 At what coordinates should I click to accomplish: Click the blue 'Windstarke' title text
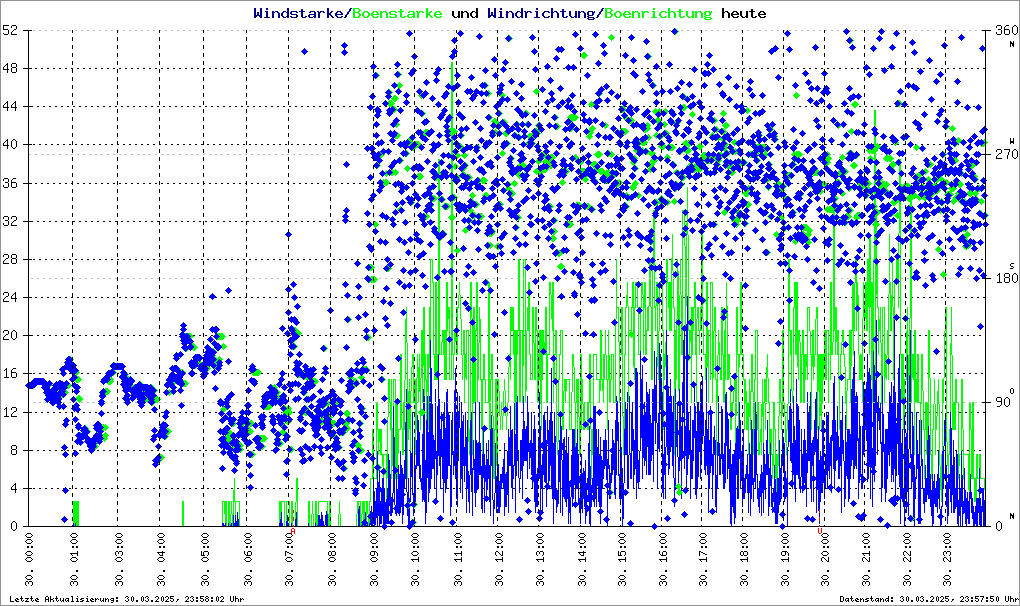pos(298,14)
